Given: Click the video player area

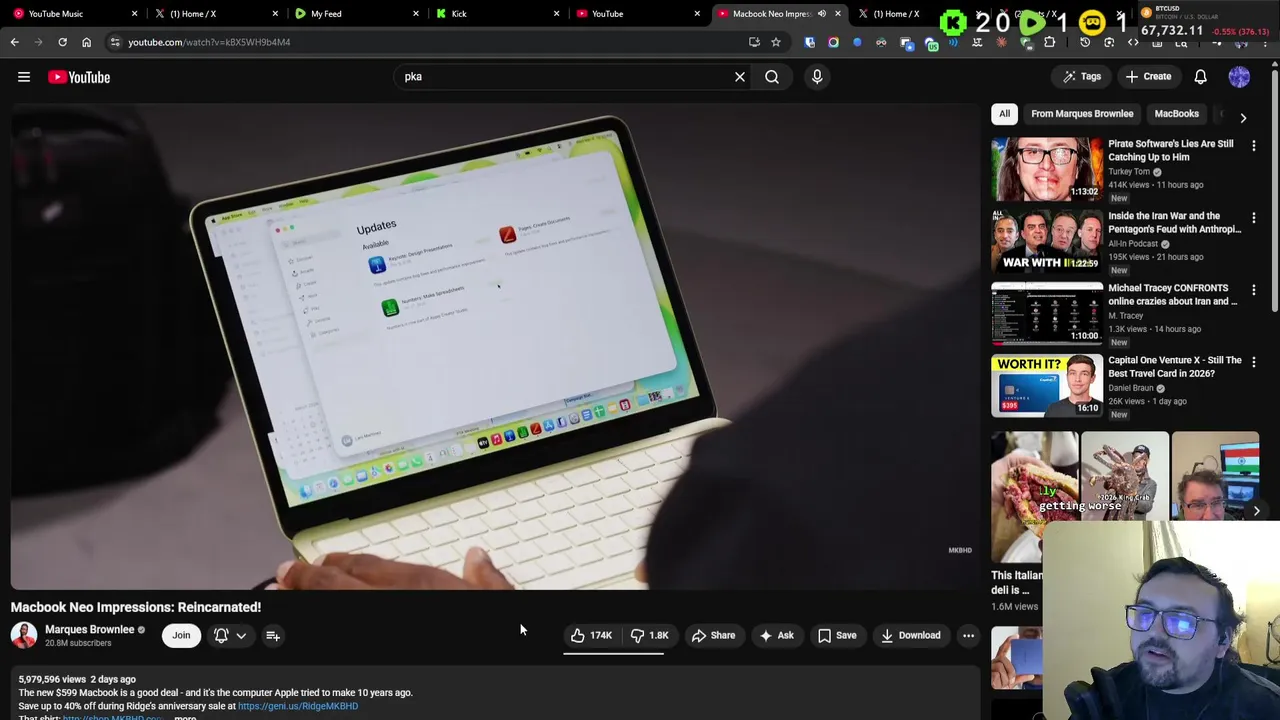Looking at the screenshot, I should (x=496, y=346).
